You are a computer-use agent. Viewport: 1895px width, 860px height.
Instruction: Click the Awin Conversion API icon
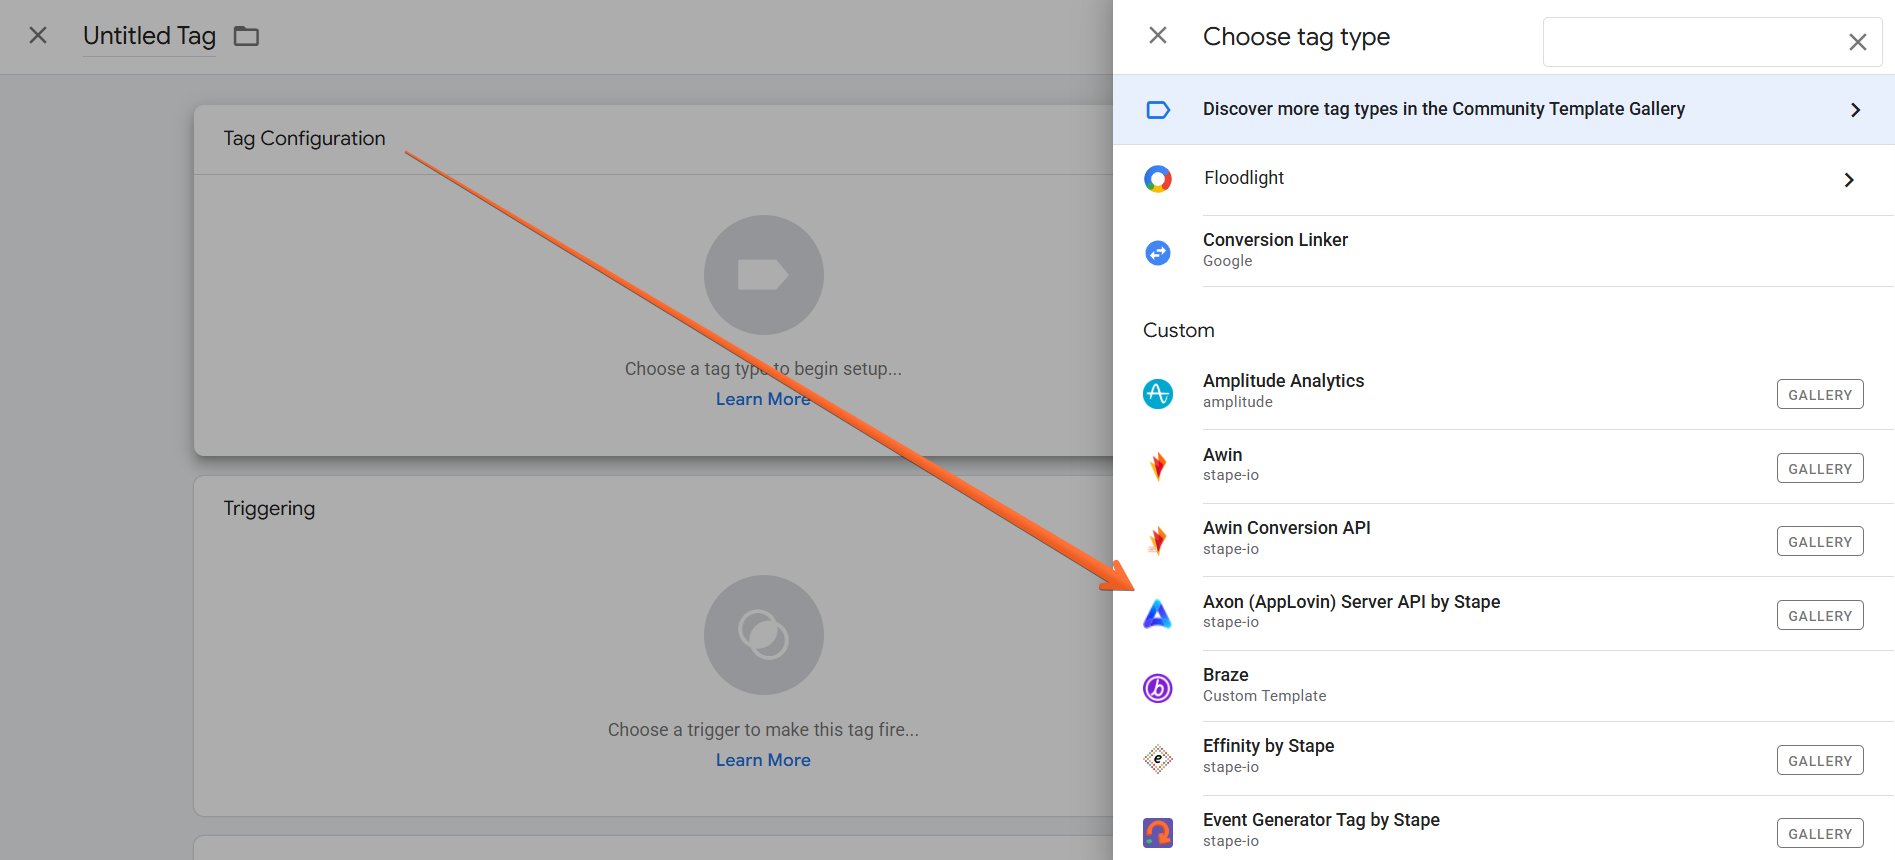[x=1158, y=540]
